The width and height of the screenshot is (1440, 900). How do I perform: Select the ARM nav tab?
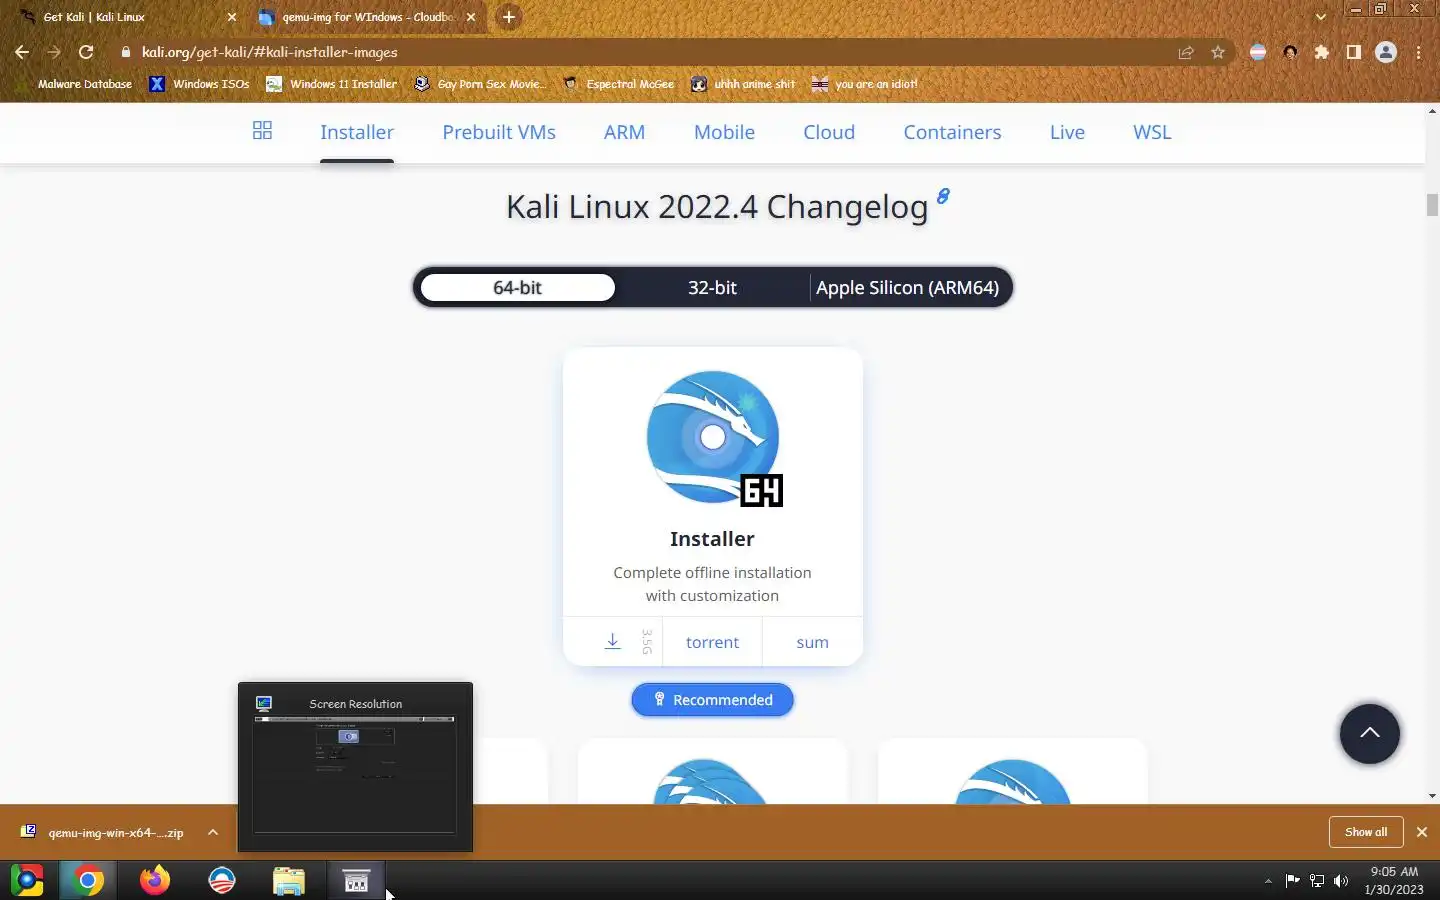(624, 132)
